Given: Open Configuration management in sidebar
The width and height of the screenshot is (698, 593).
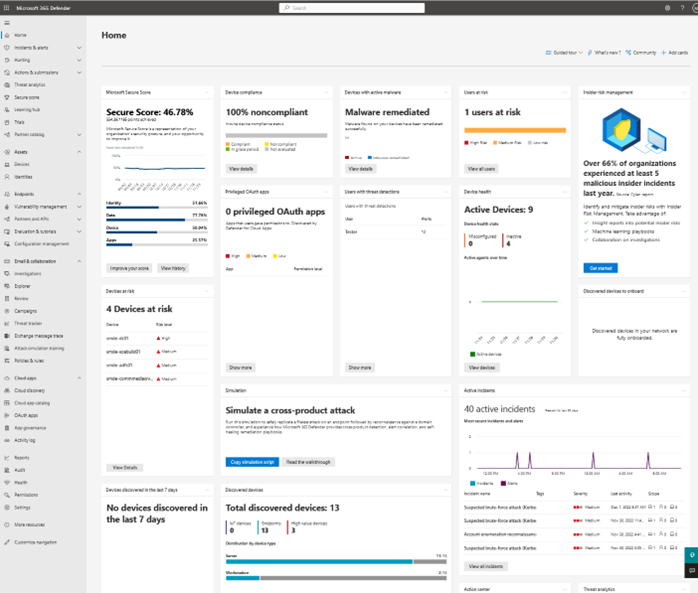Looking at the screenshot, I should coord(41,244).
